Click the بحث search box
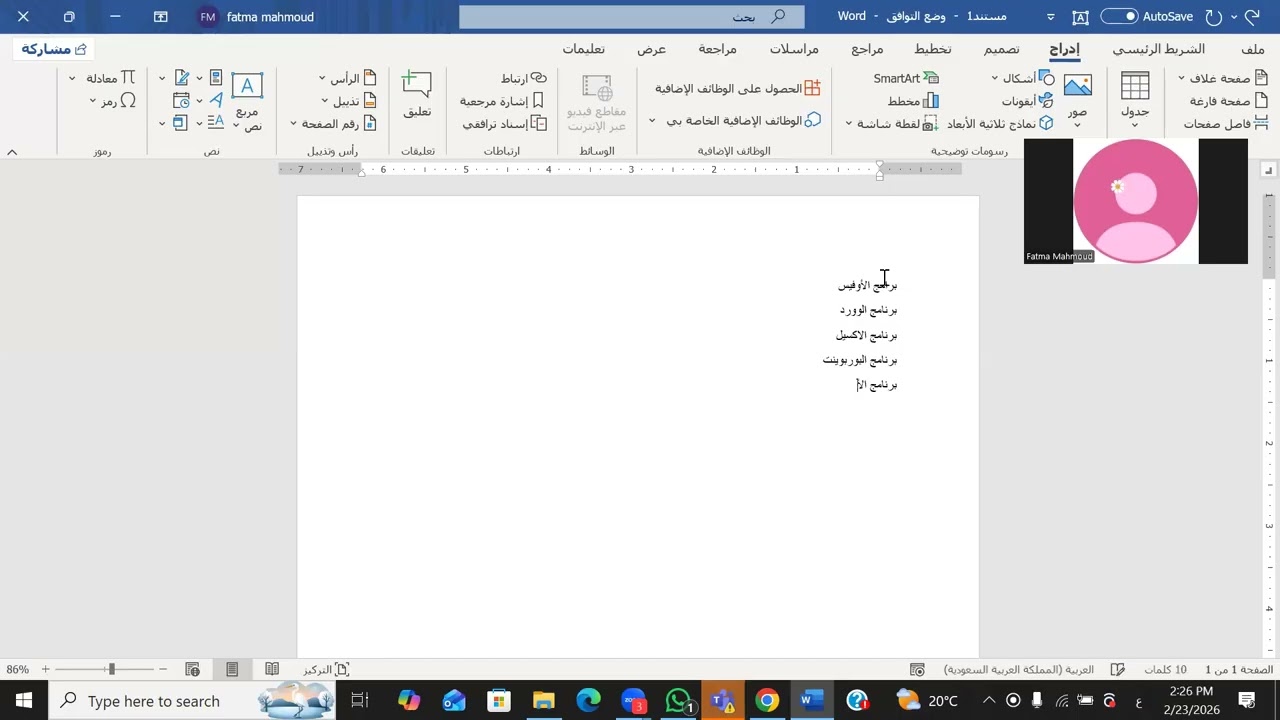Viewport: 1280px width, 720px height. [632, 17]
